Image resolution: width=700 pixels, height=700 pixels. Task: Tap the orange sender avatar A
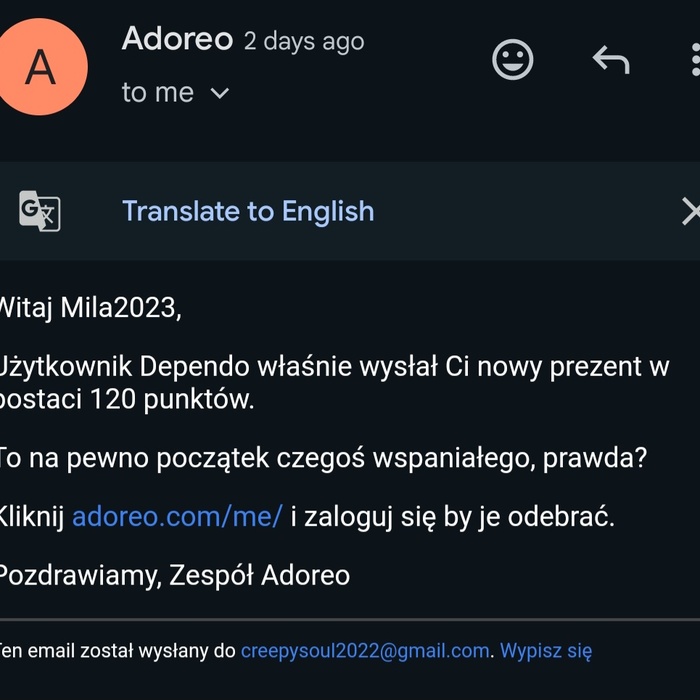[x=42, y=66]
